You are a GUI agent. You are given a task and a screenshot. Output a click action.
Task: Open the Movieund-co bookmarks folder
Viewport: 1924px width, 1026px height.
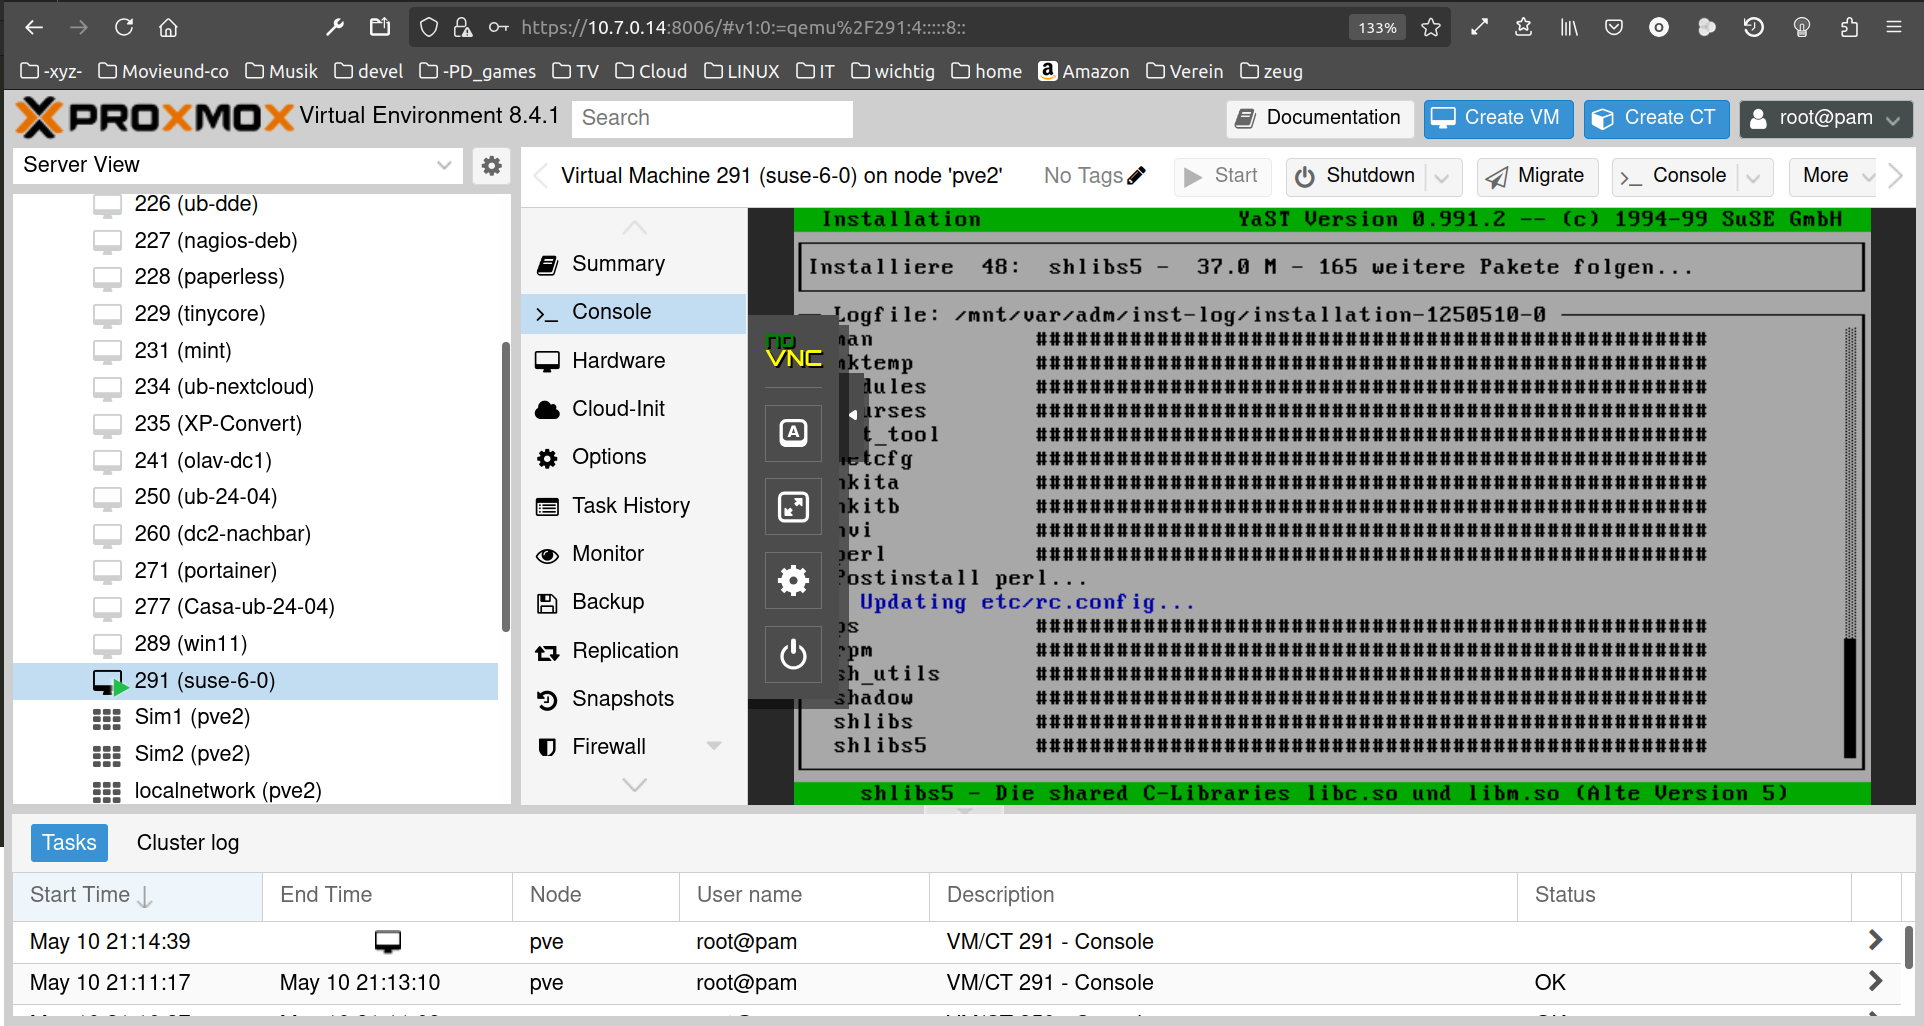click(164, 71)
